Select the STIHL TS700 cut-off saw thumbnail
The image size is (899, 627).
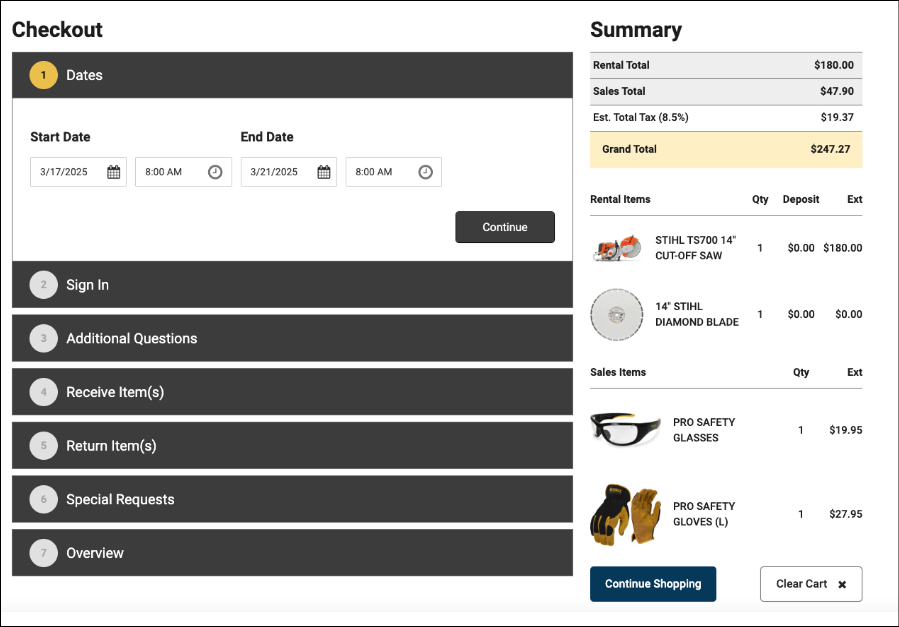pos(615,248)
